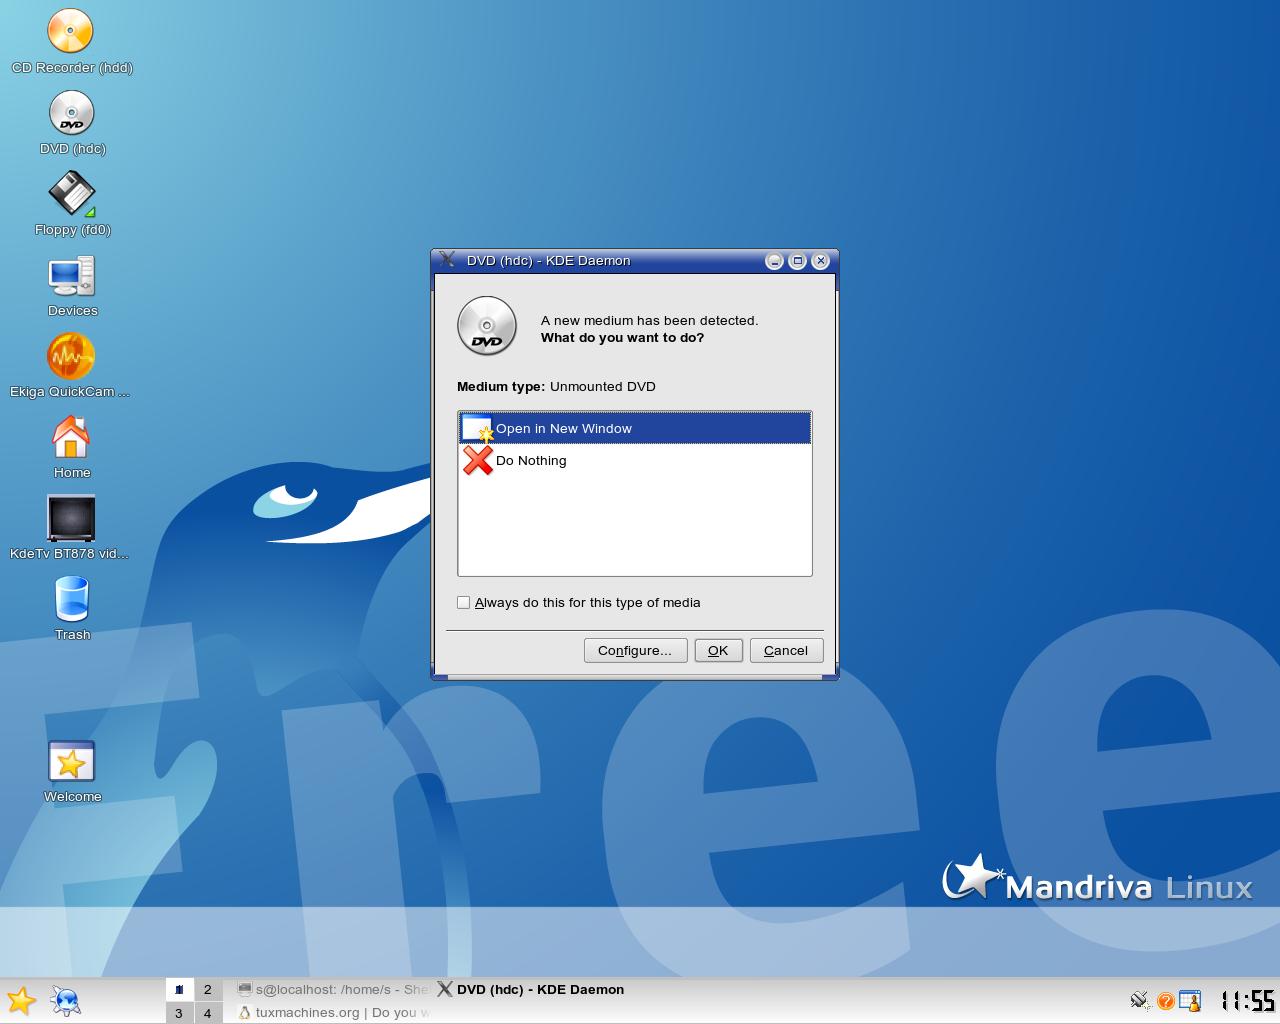Choose the Do Nothing action
The height and width of the screenshot is (1024, 1280).
click(635, 460)
